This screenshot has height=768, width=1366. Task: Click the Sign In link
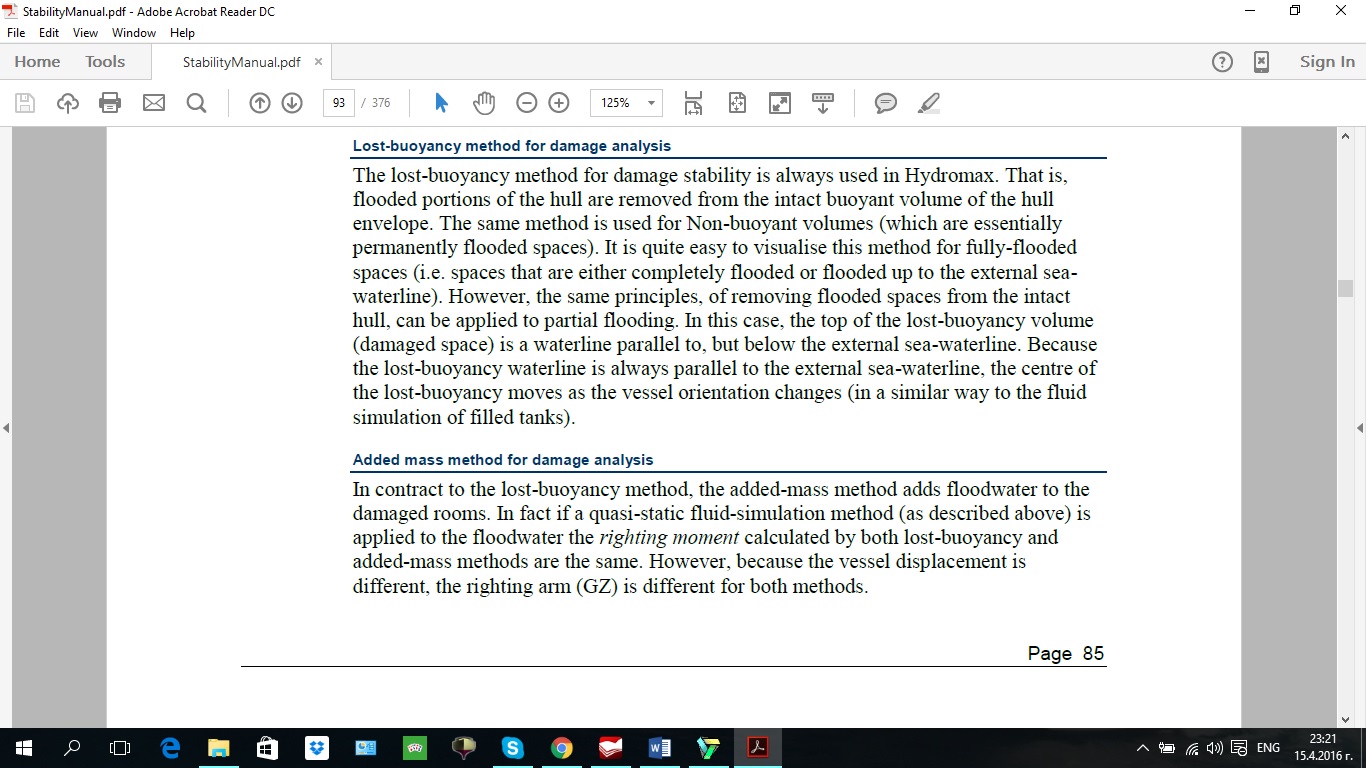click(1327, 62)
